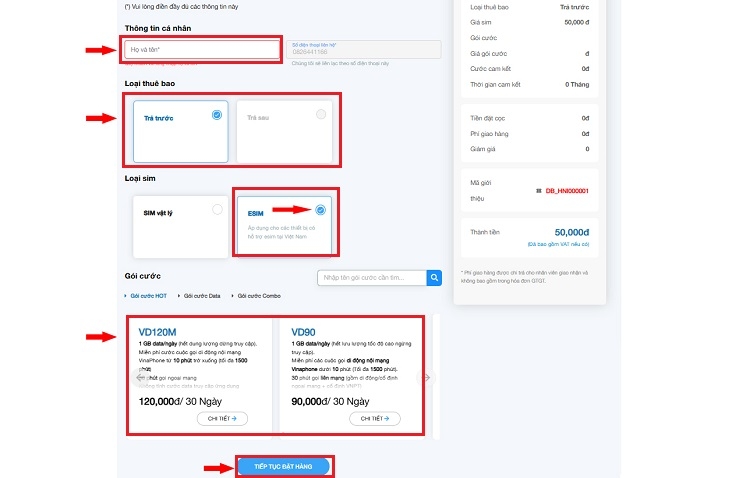Switch to the Gói cước Combo tab
750x478 pixels.
click(261, 296)
